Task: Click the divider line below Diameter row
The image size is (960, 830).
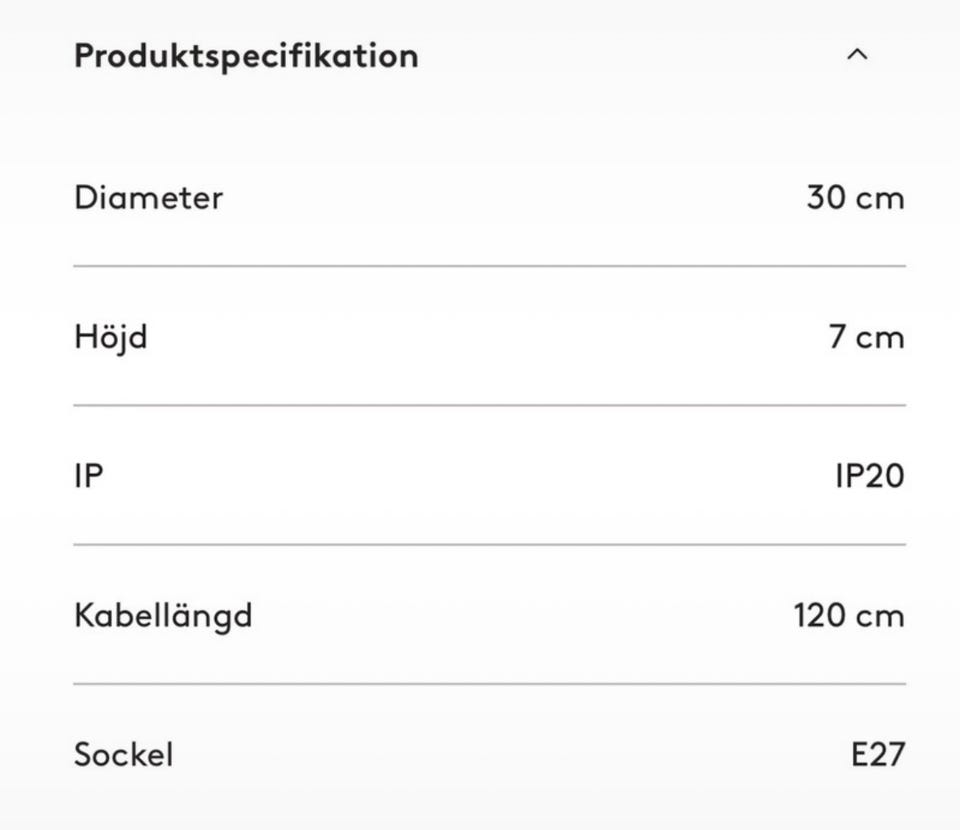Action: pos(489,266)
